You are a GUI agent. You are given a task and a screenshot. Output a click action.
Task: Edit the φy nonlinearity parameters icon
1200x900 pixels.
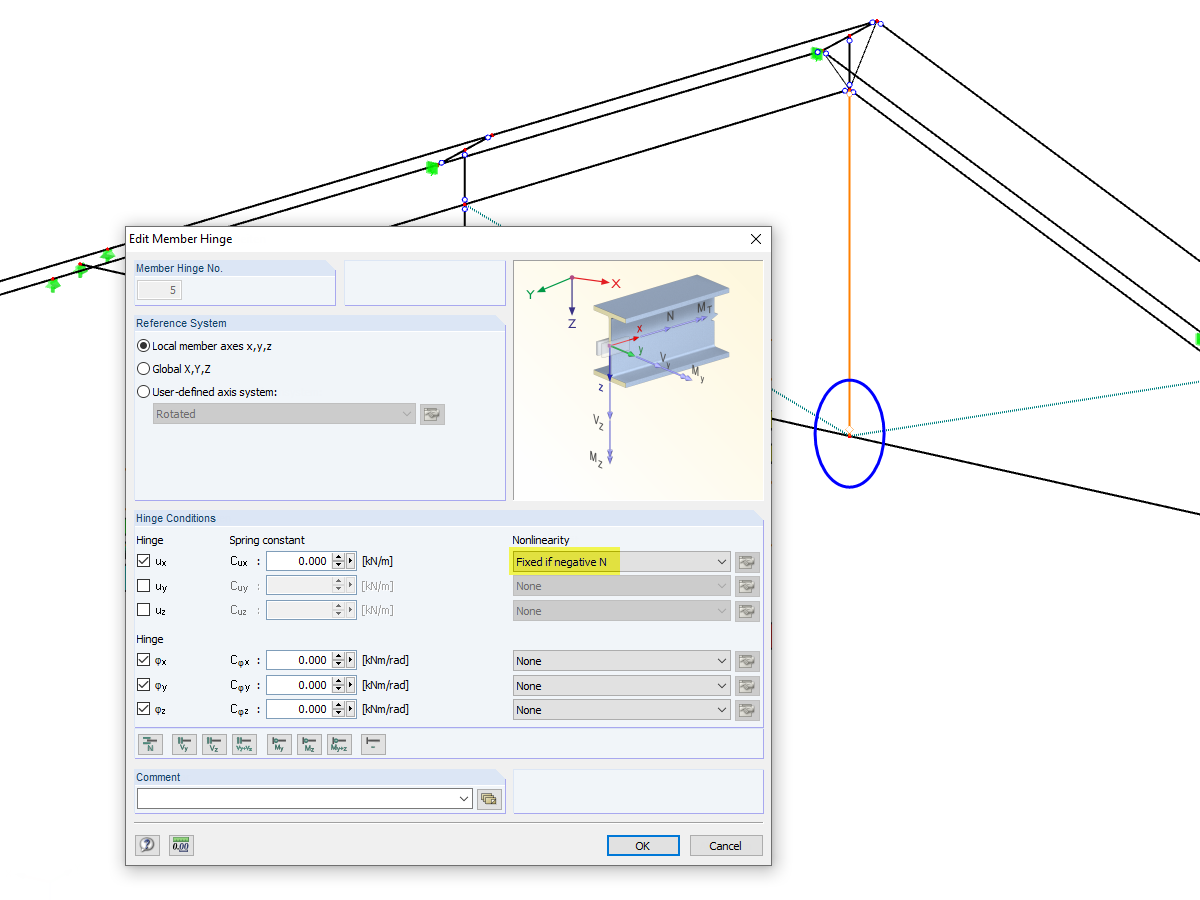[x=747, y=686]
